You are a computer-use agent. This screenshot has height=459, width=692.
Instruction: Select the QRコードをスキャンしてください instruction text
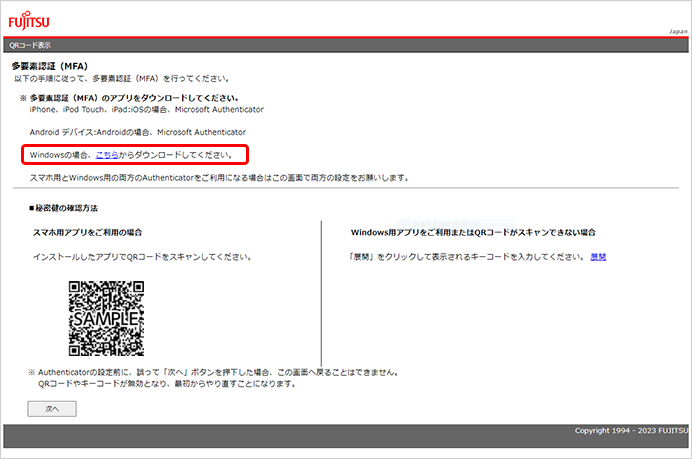tap(142, 257)
